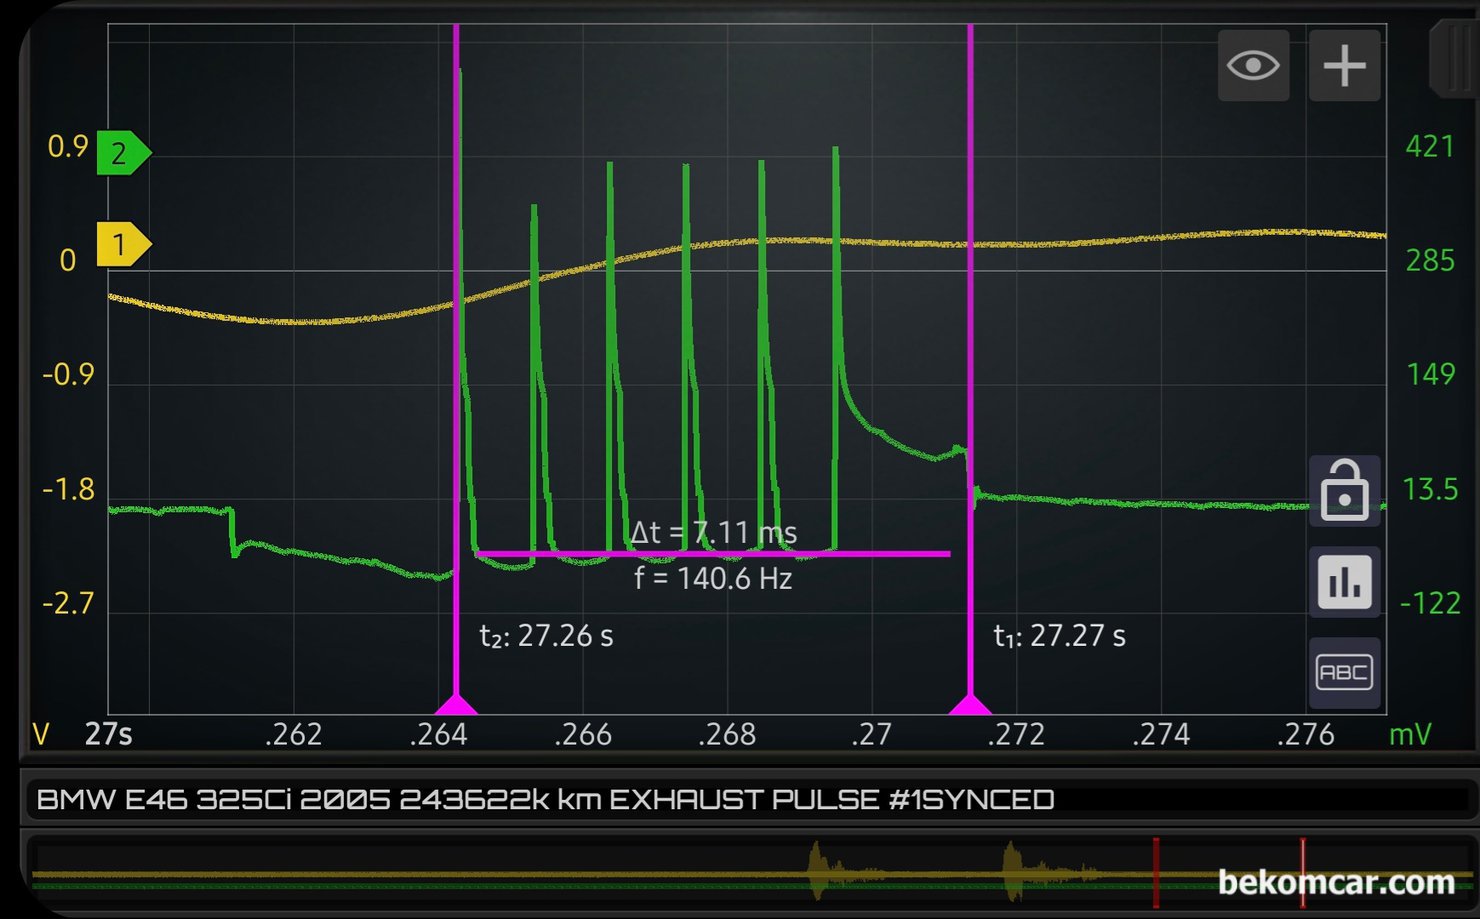Open the side panel handle at top right
Image resolution: width=1480 pixels, height=919 pixels.
pyautogui.click(x=1455, y=60)
